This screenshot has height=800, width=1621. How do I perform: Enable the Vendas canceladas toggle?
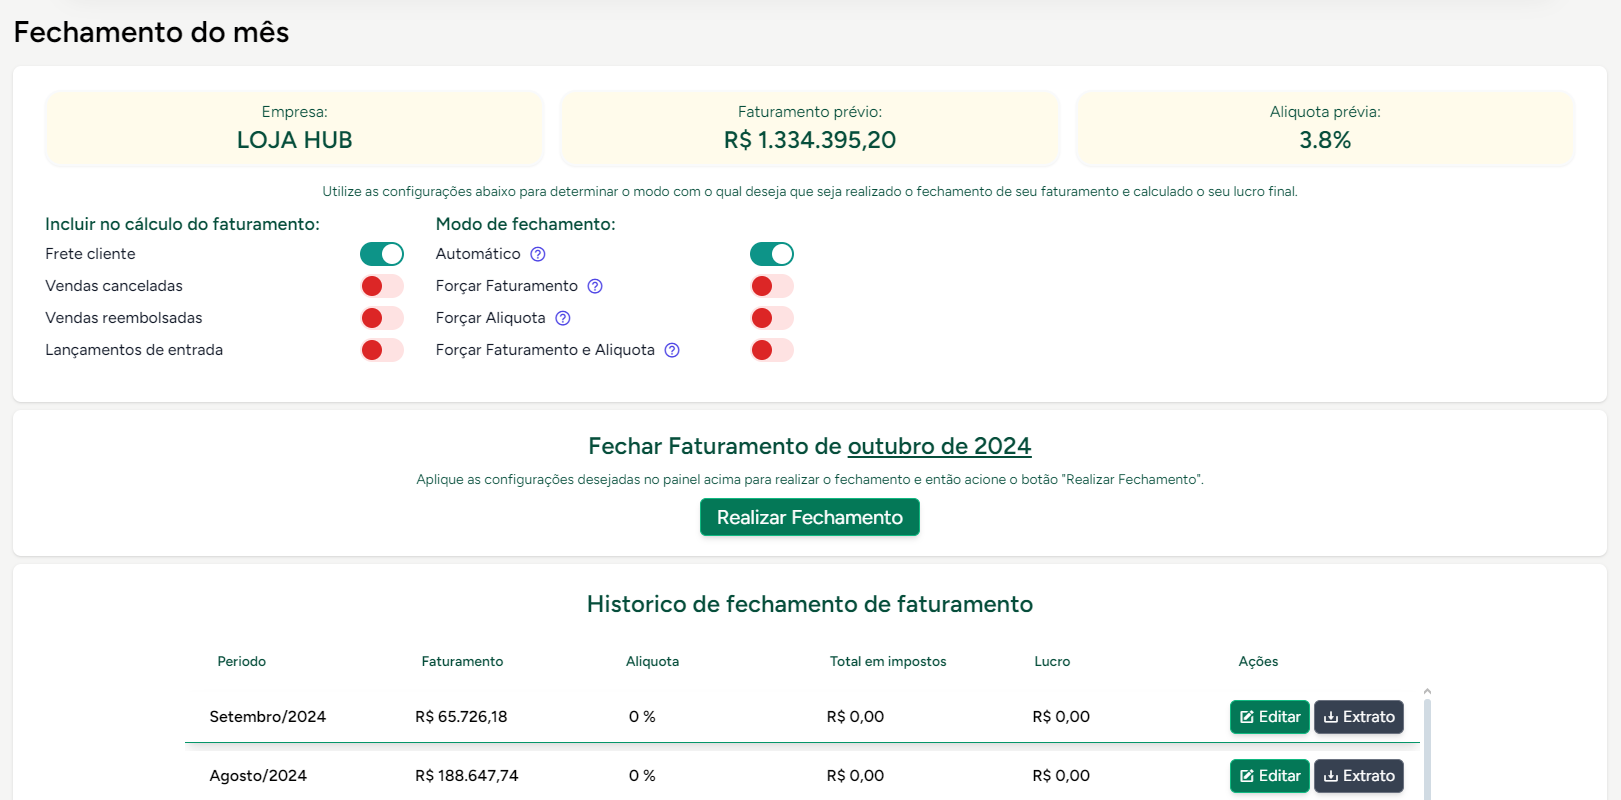(382, 286)
